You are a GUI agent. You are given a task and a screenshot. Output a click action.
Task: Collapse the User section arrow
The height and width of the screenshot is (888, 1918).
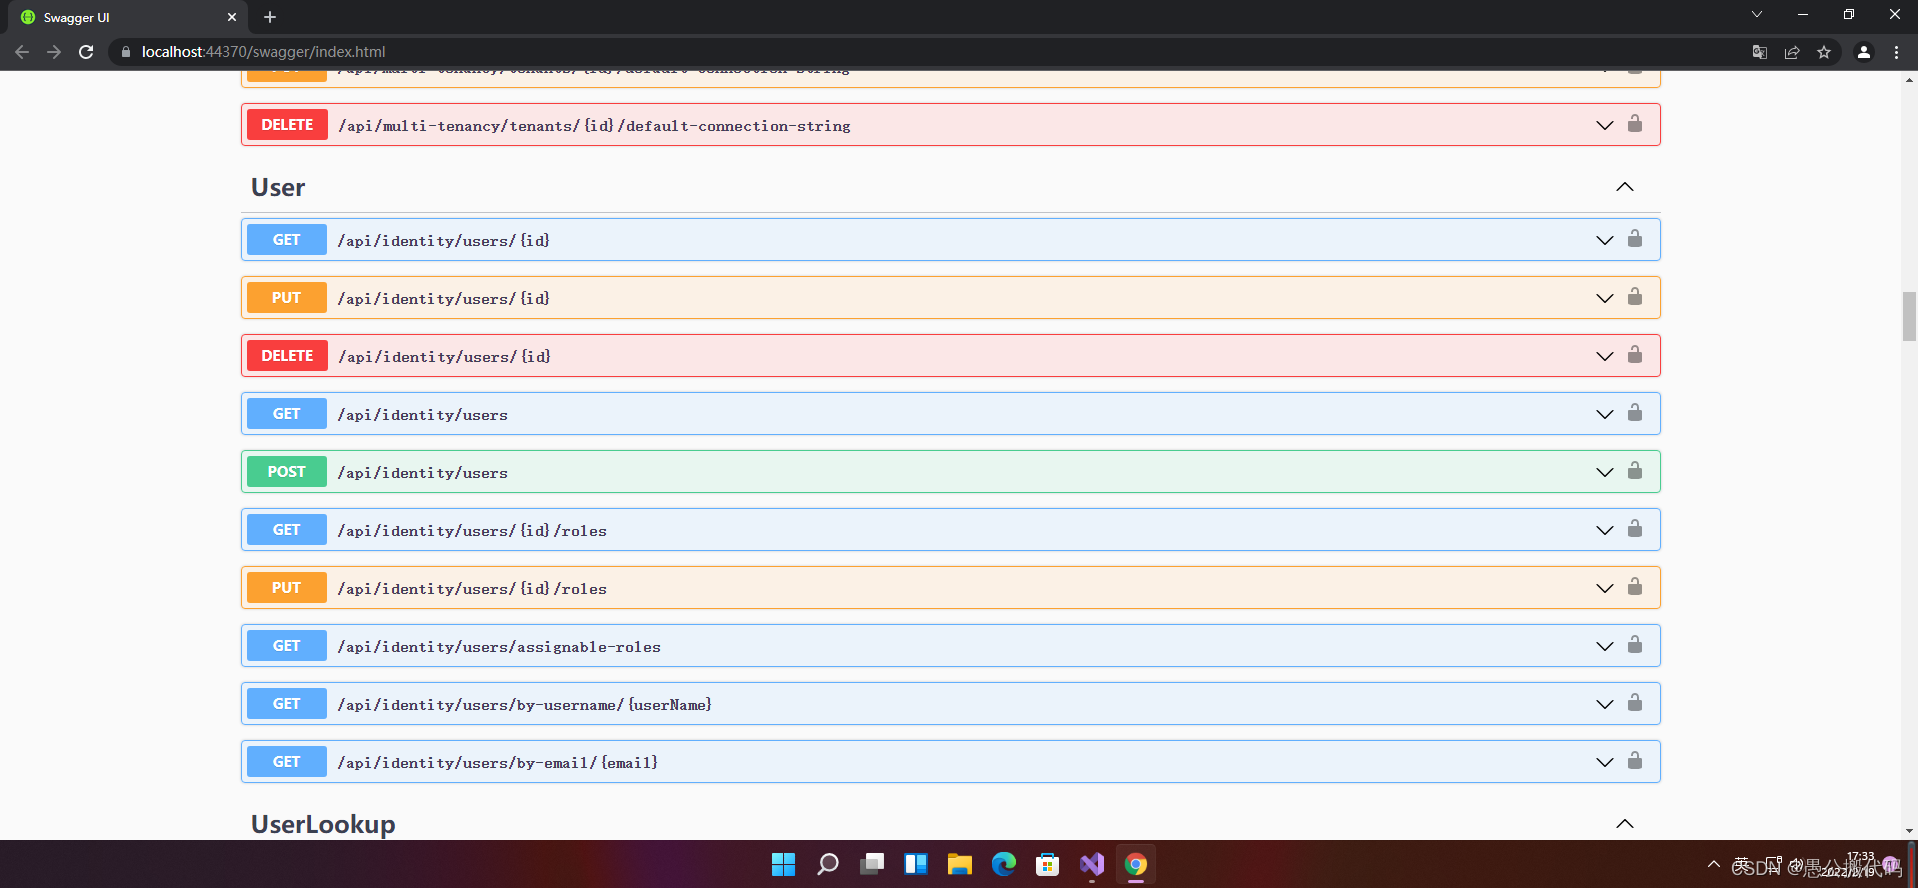click(1625, 187)
